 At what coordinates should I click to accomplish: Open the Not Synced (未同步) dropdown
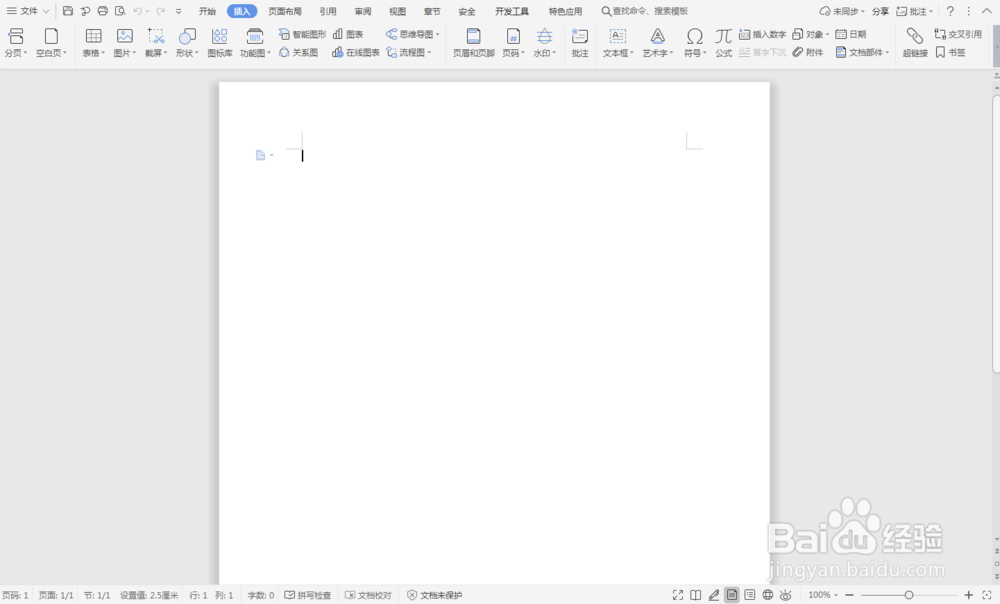pyautogui.click(x=863, y=11)
